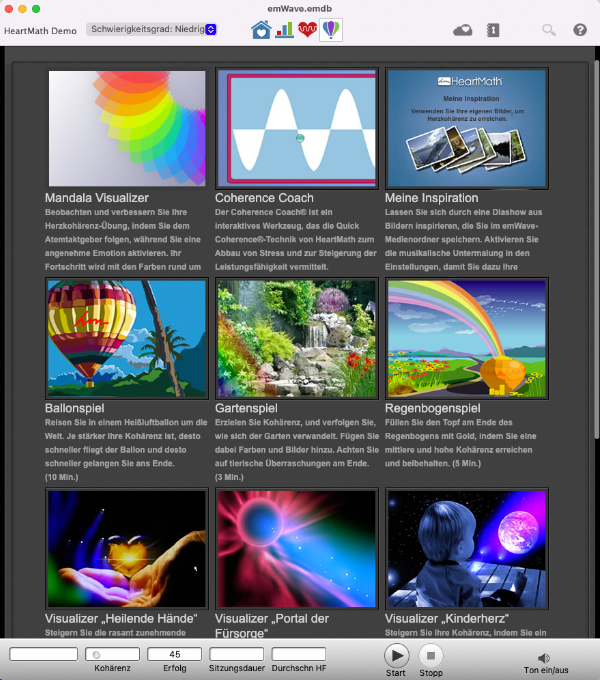Click the Ballonspiel title text
Viewport: 600px width, 680px height.
[75, 409]
